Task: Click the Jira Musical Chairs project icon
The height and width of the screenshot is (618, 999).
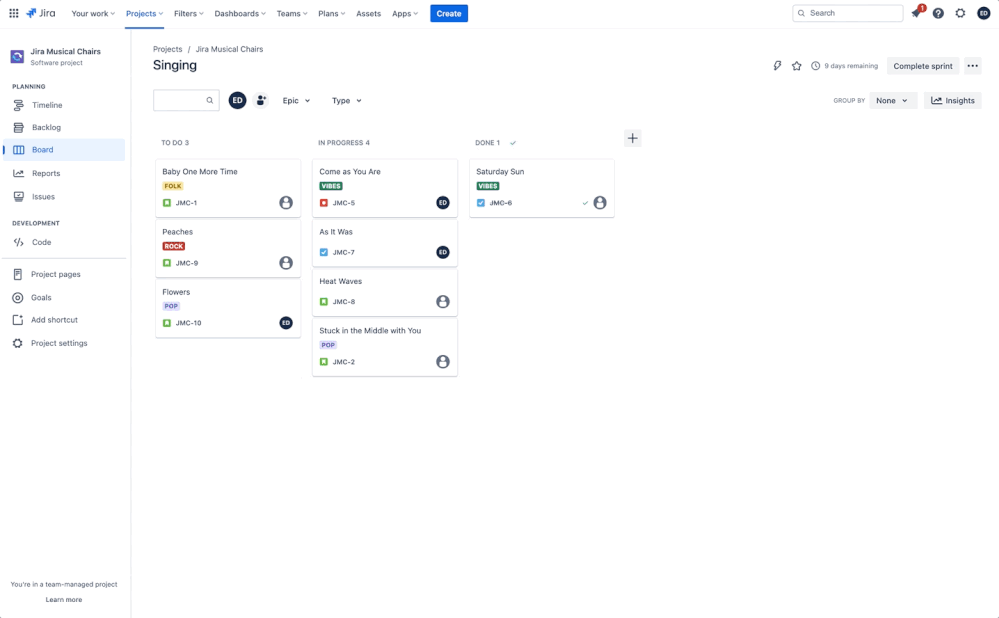Action: [18, 57]
